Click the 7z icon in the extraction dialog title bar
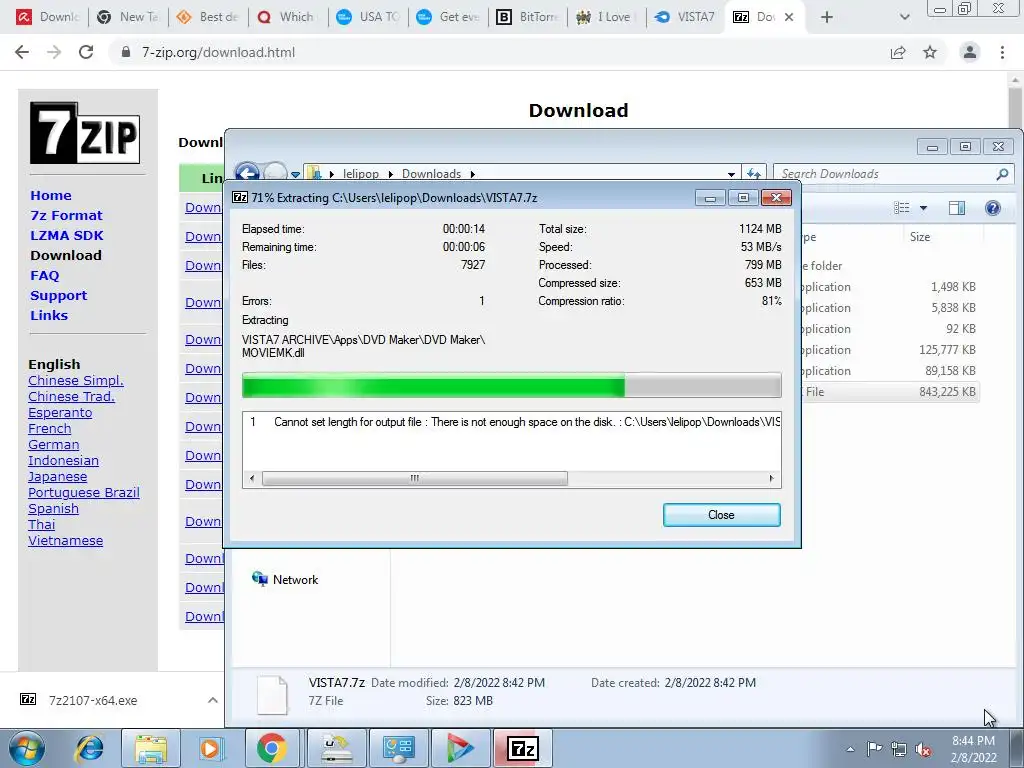1024x768 pixels. tap(240, 197)
